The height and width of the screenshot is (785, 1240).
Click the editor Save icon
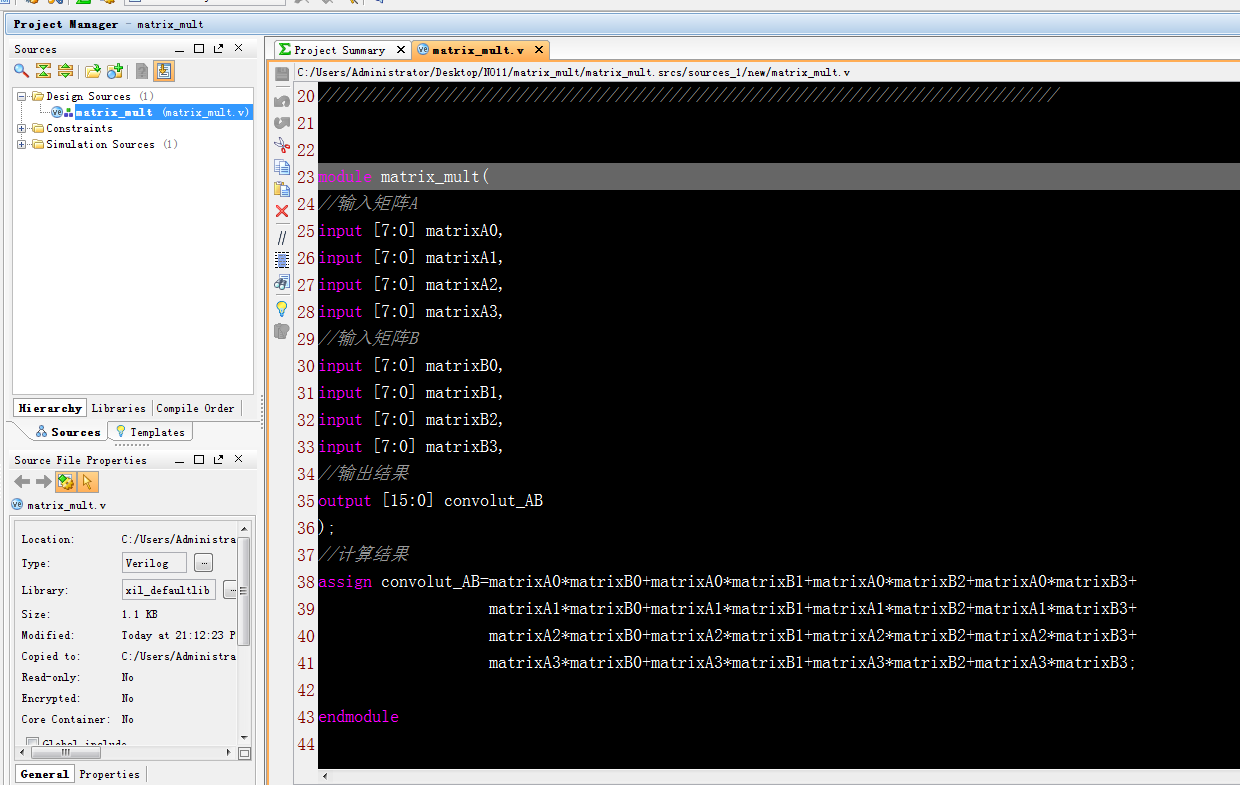(x=282, y=74)
